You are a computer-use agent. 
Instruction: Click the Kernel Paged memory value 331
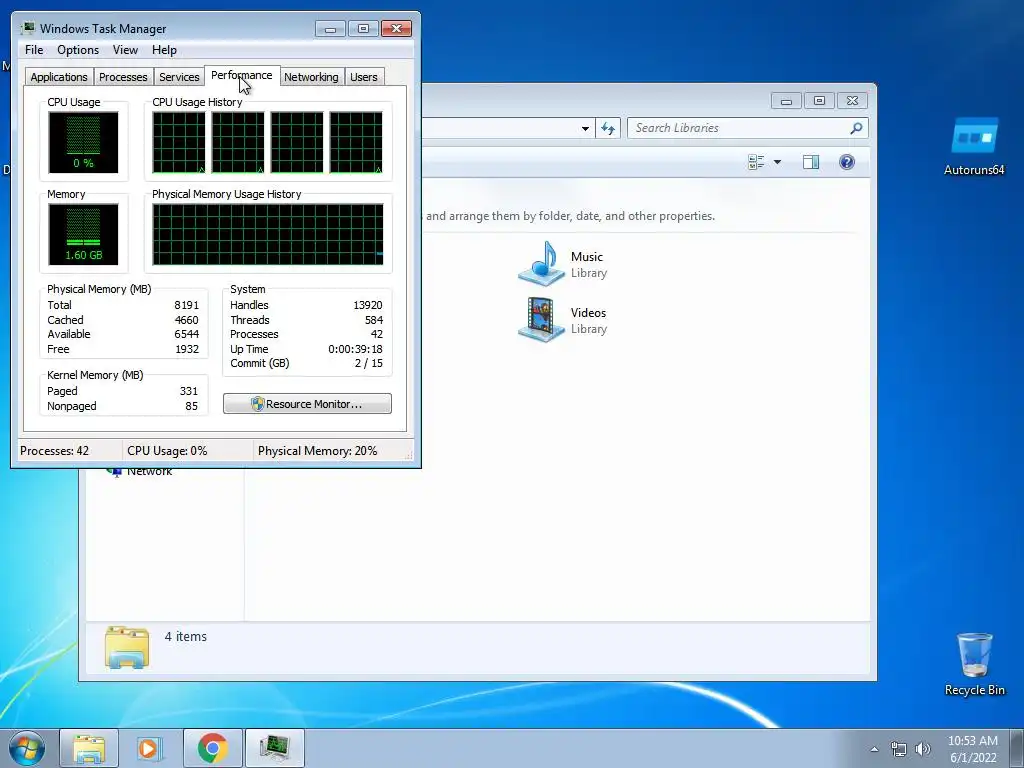[x=189, y=391]
